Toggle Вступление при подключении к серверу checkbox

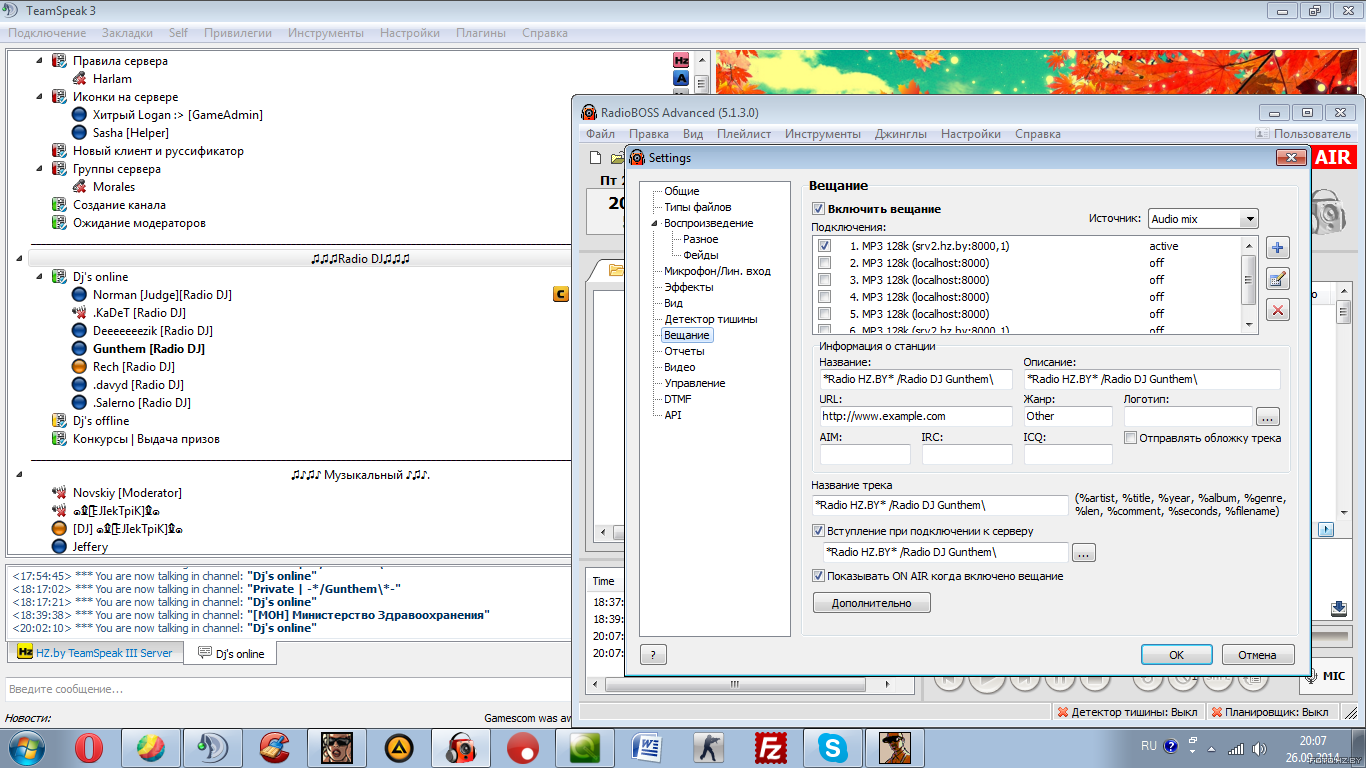(x=818, y=531)
